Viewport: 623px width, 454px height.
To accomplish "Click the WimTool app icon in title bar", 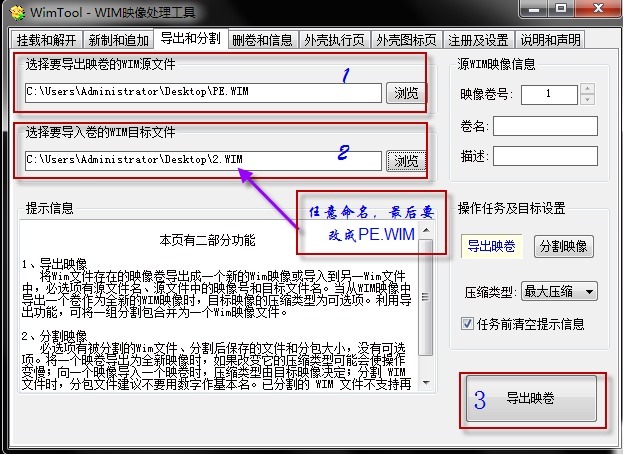I will pos(17,13).
